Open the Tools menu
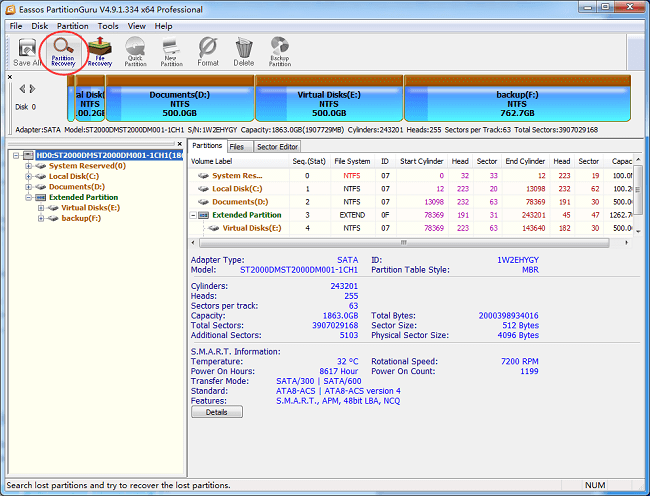The width and height of the screenshot is (650, 496). pos(108,26)
